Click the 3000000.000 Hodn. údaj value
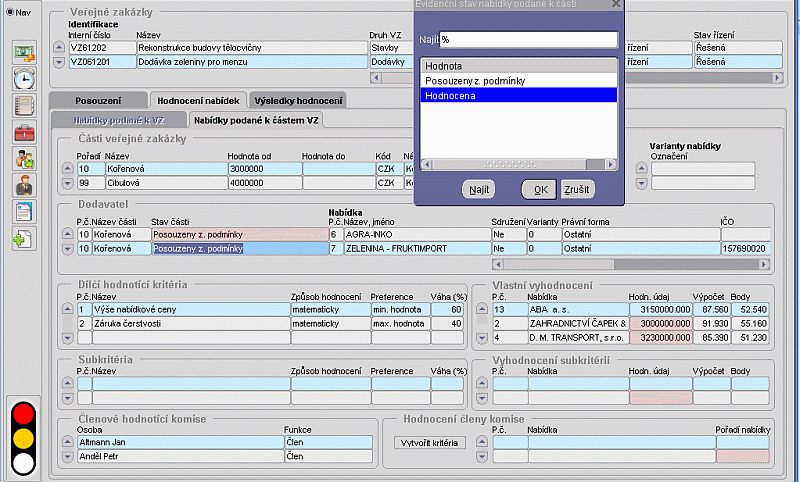 [x=661, y=324]
